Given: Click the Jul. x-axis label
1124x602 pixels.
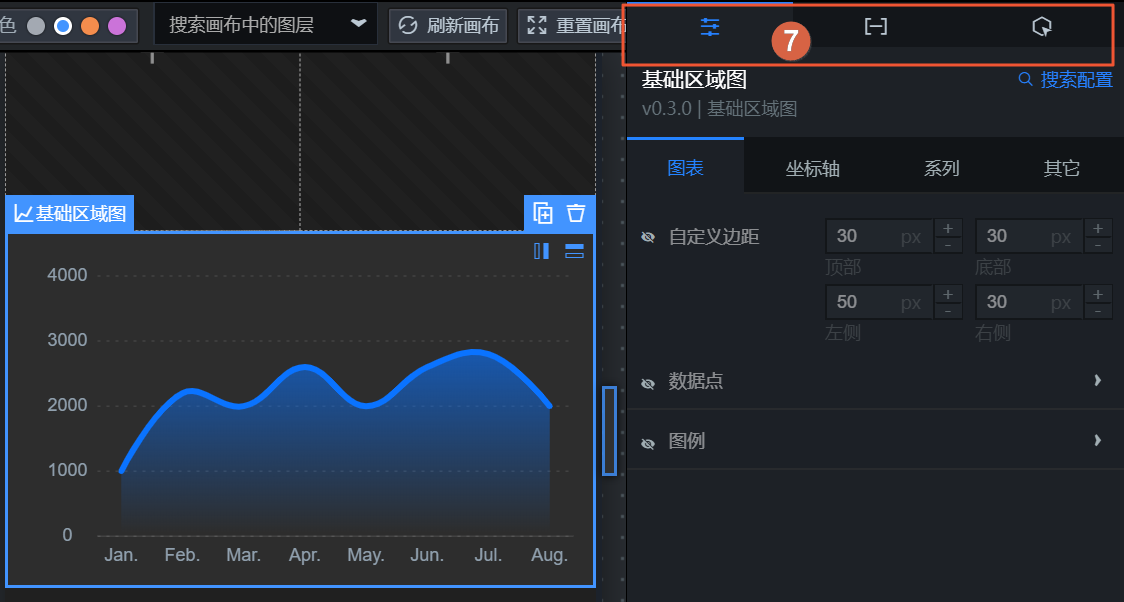Looking at the screenshot, I should point(488,555).
